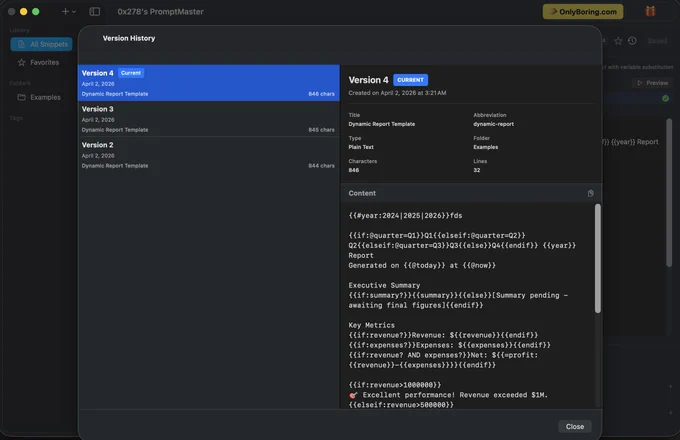This screenshot has height=440, width=680.
Task: Click the Examples folder icon
Action: click(x=21, y=97)
